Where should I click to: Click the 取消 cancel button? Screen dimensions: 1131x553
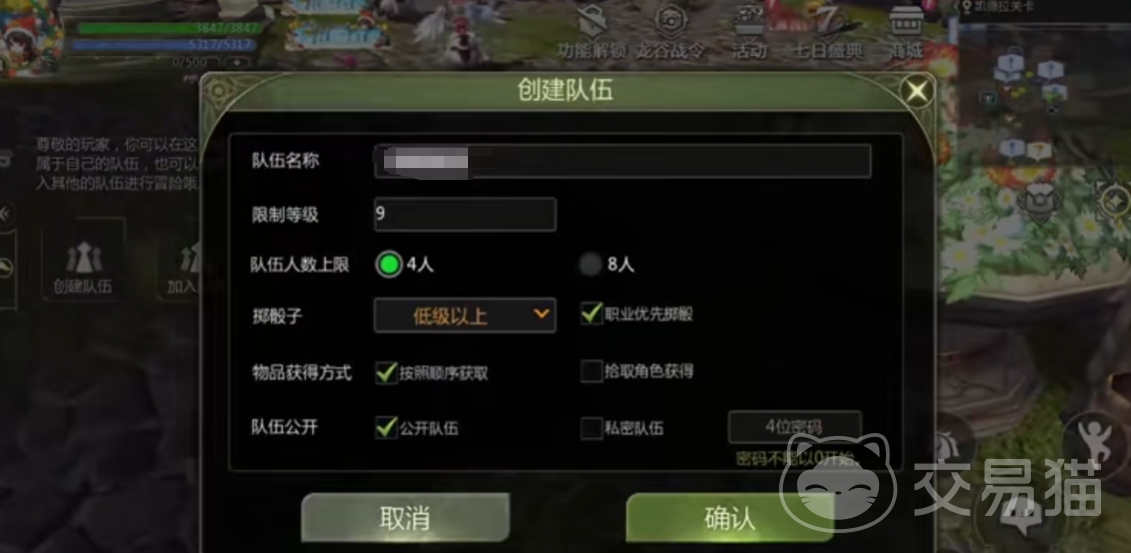405,518
